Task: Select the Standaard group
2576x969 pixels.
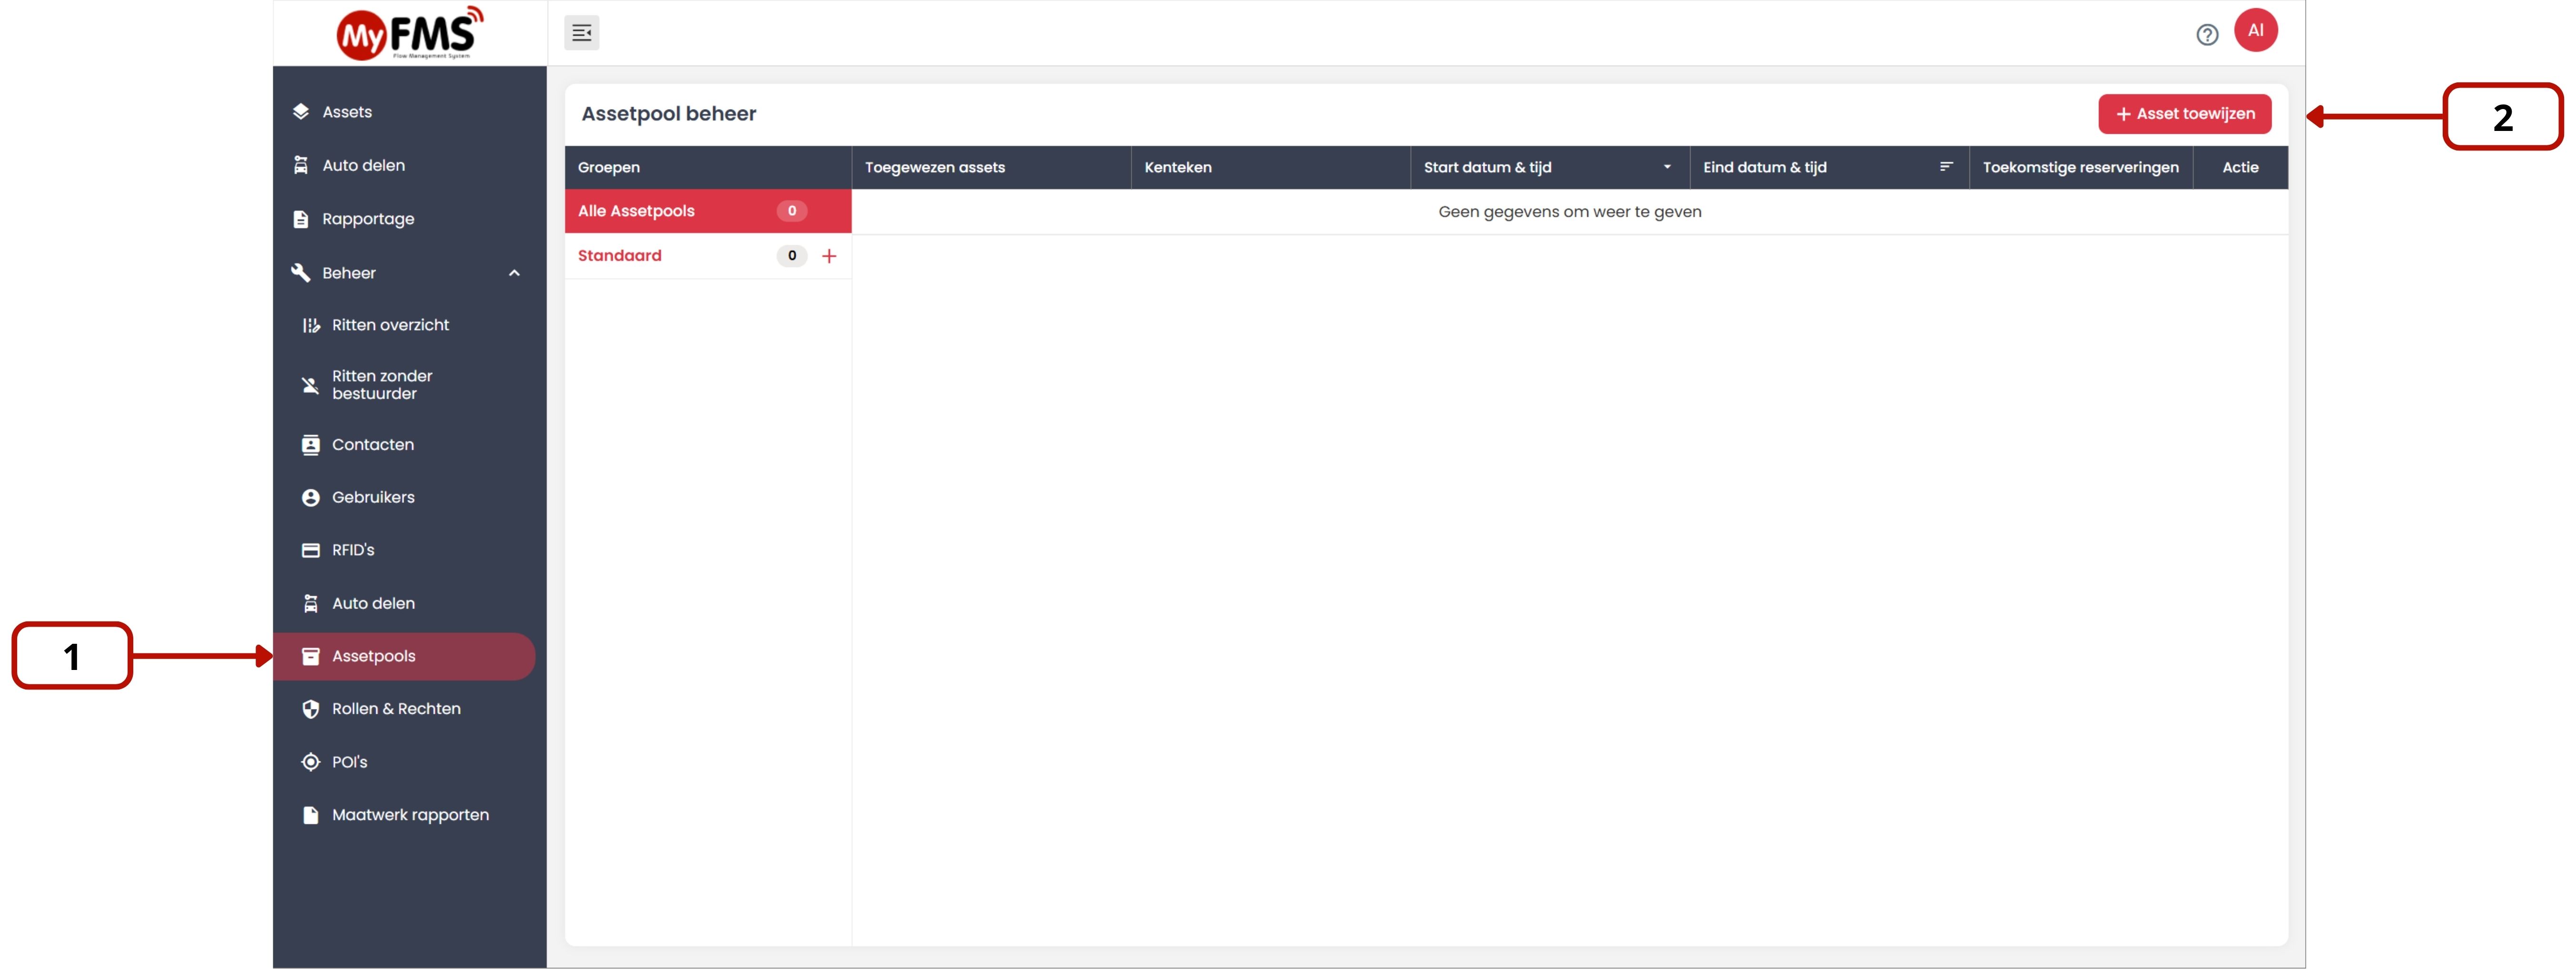Action: click(619, 256)
